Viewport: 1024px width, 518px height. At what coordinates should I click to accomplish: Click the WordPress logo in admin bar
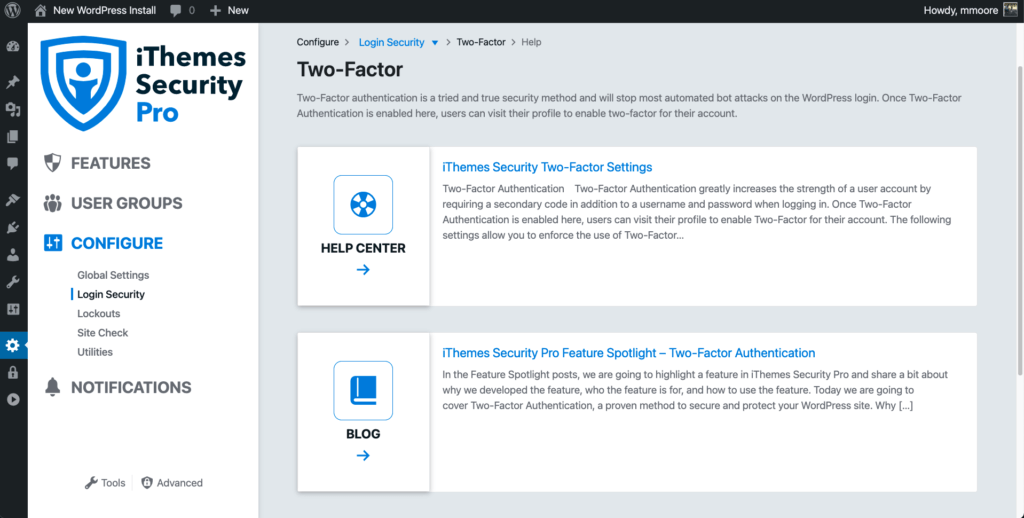(x=13, y=10)
